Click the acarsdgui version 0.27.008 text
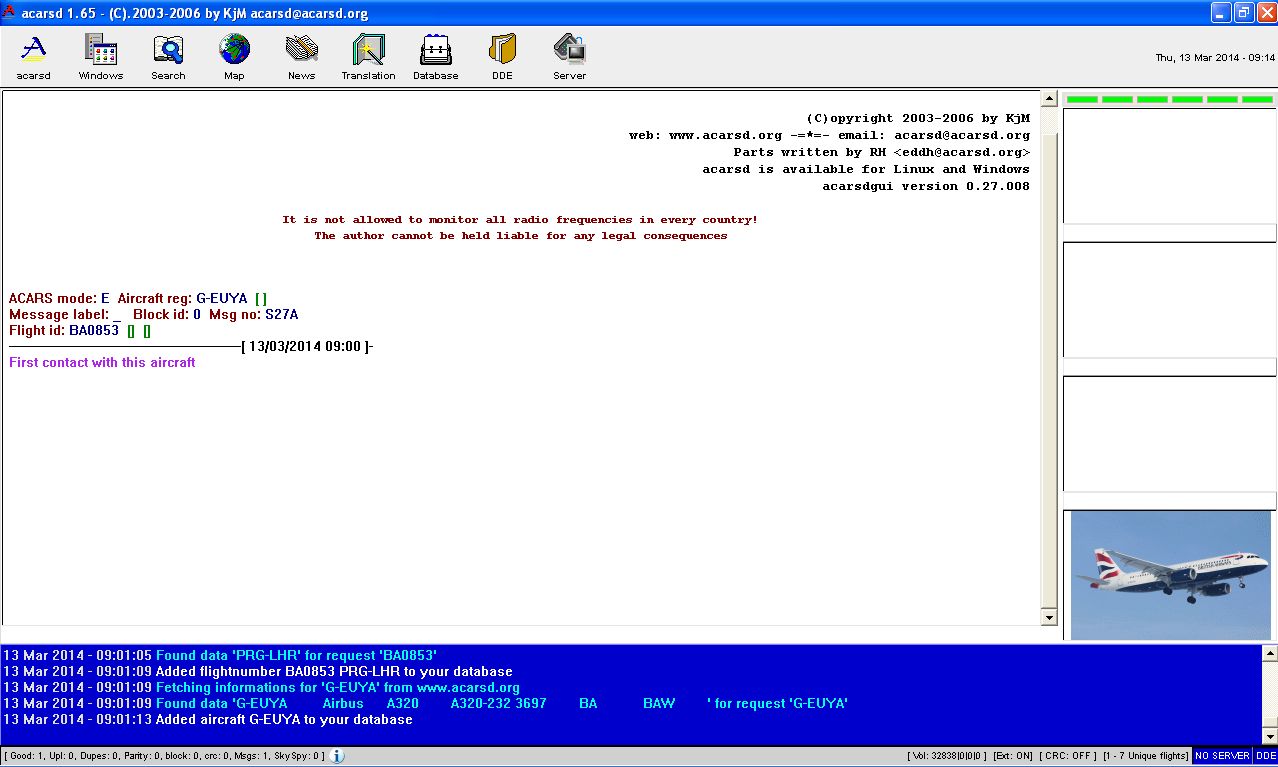1278x767 pixels. (x=926, y=186)
